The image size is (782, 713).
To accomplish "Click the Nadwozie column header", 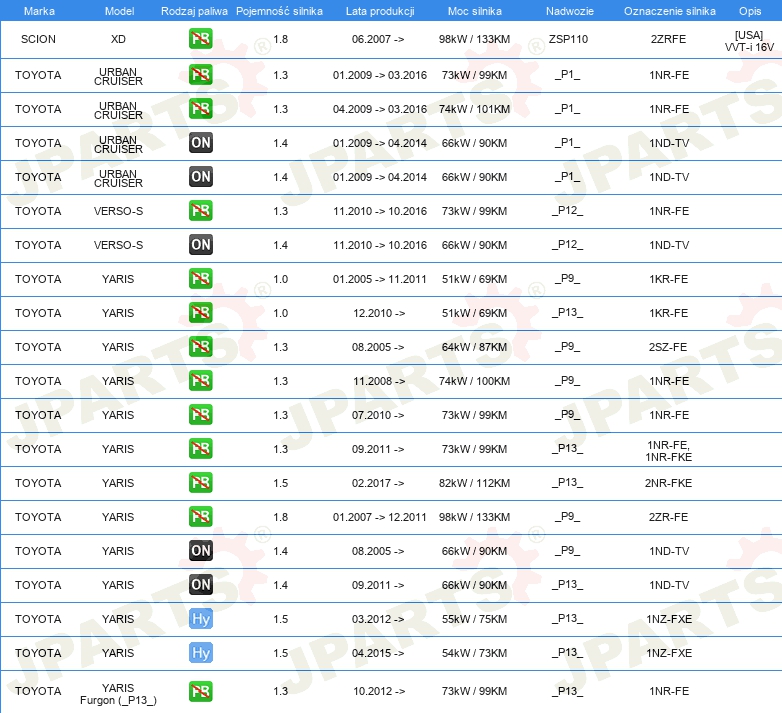I will (x=570, y=11).
